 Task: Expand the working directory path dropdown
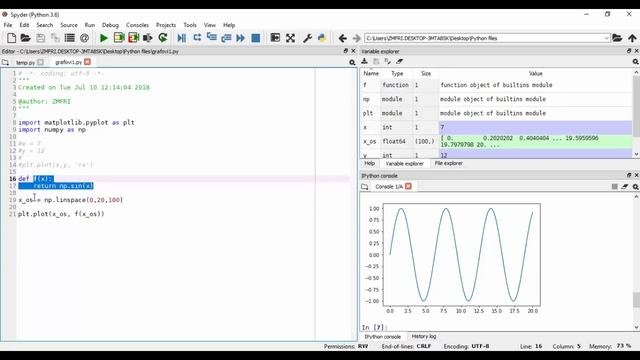606,38
